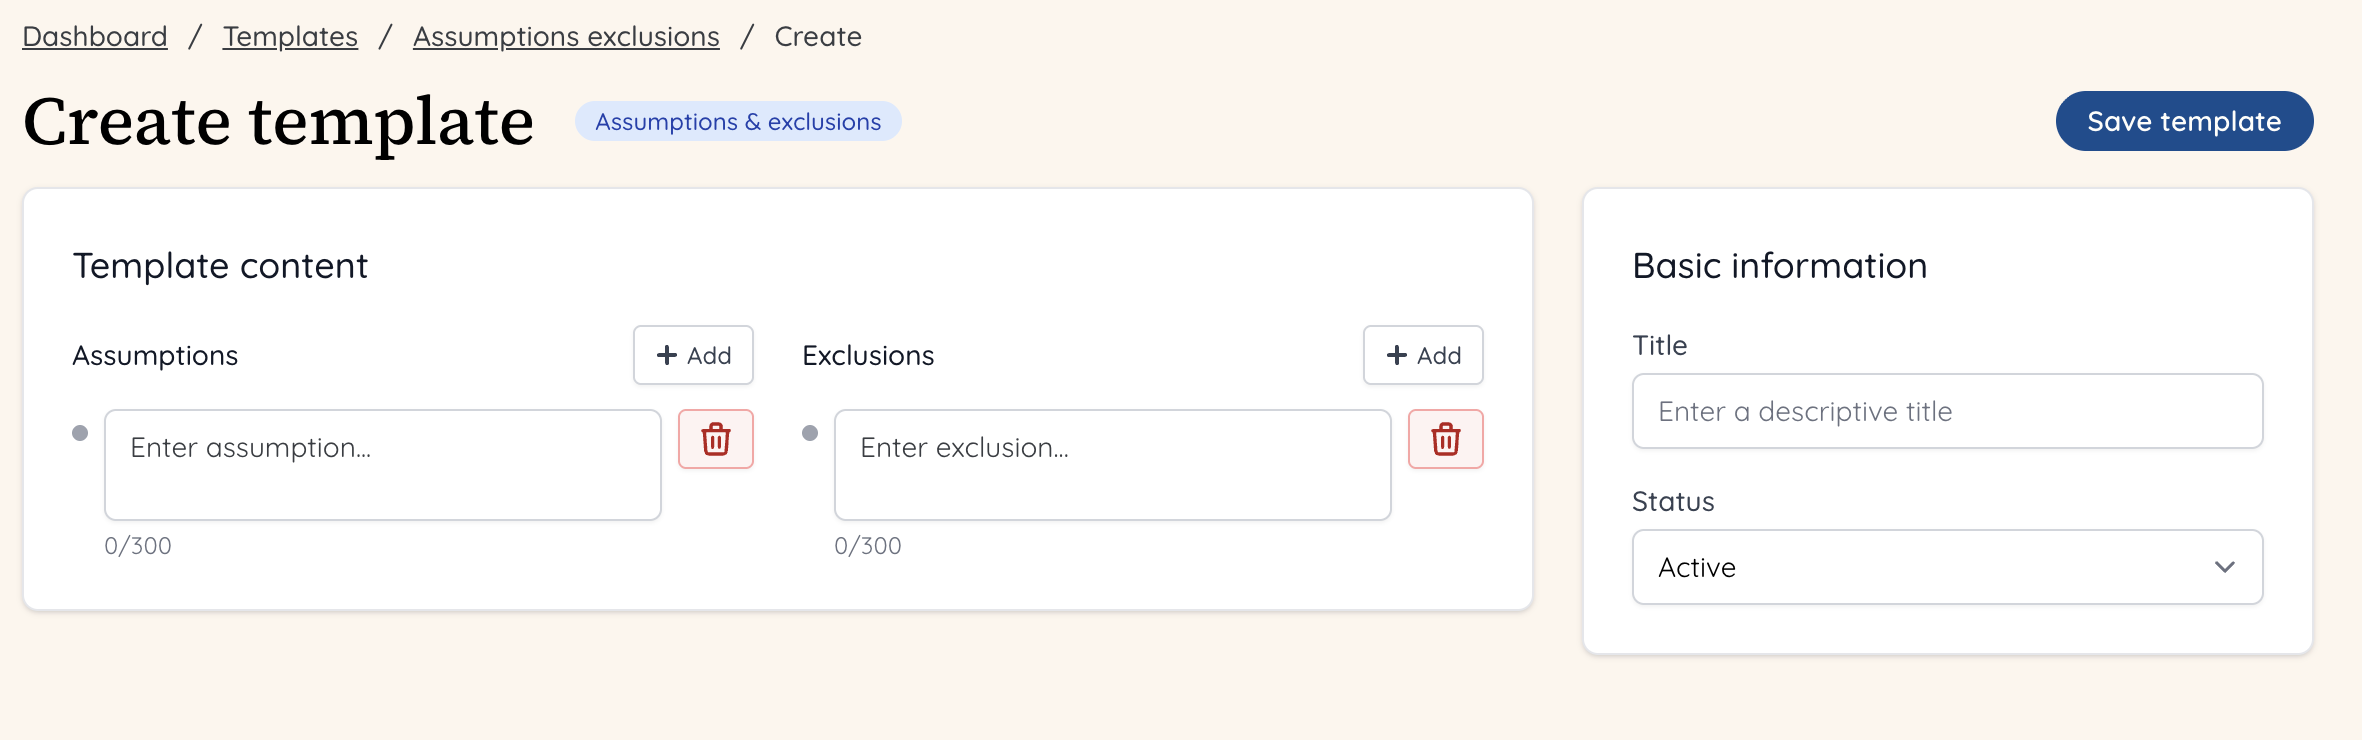2362x740 pixels.
Task: Add a new exclusion entry
Action: (1422, 355)
